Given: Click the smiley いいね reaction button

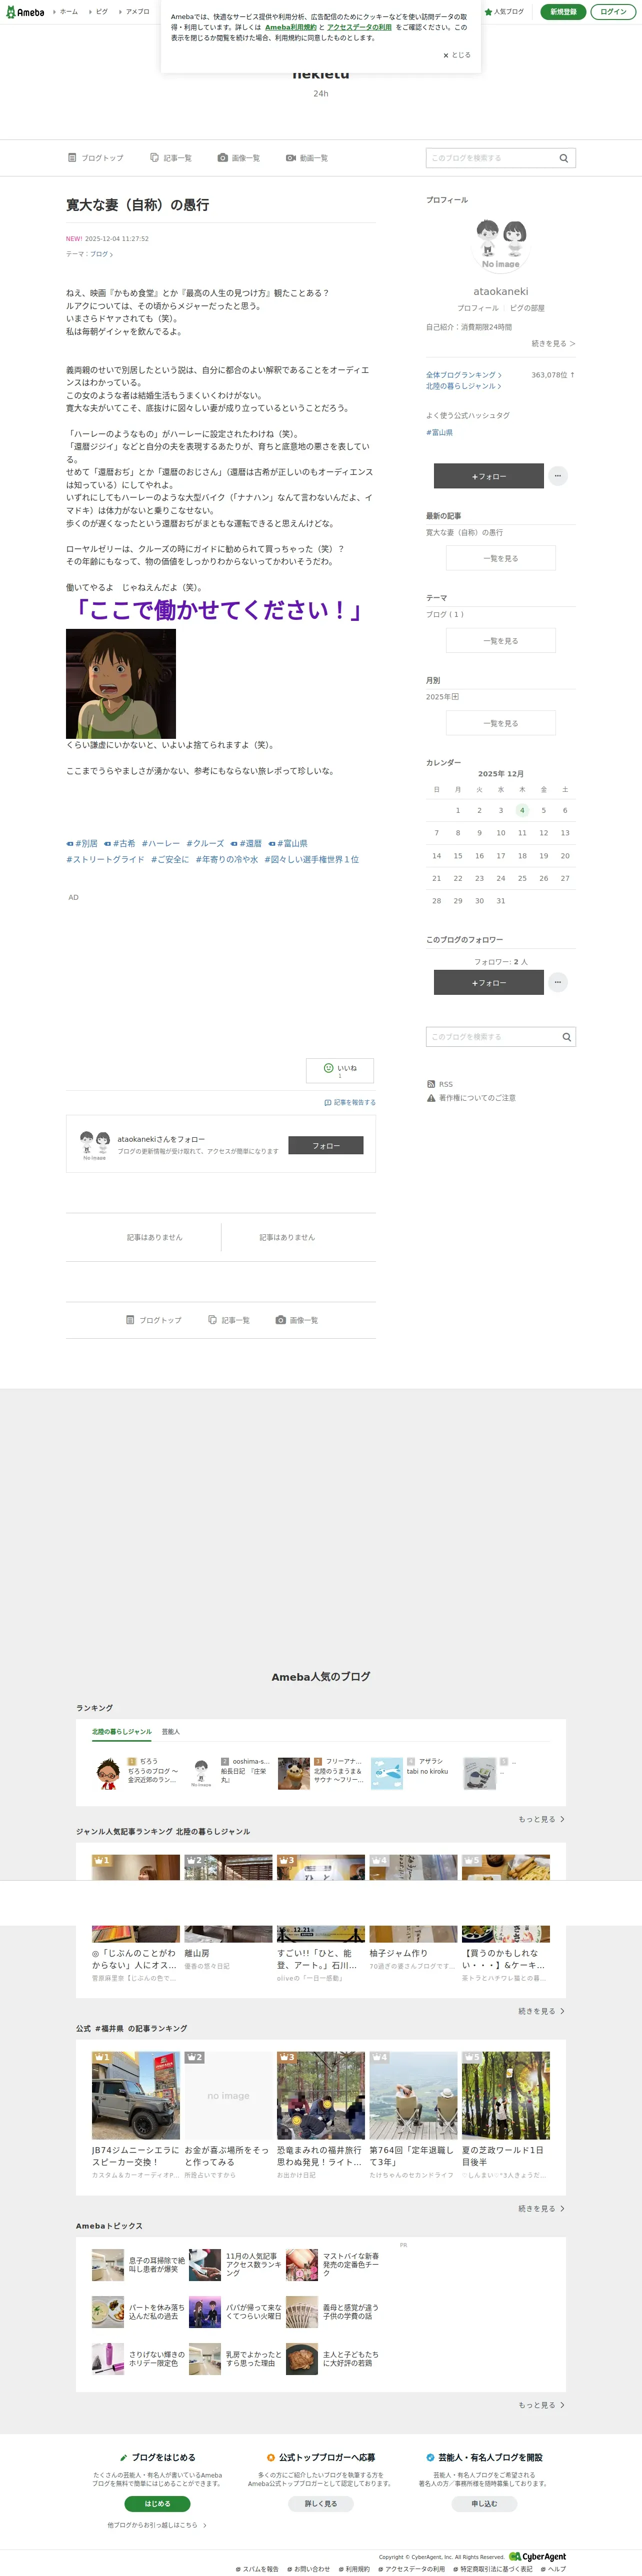Looking at the screenshot, I should coord(340,1070).
